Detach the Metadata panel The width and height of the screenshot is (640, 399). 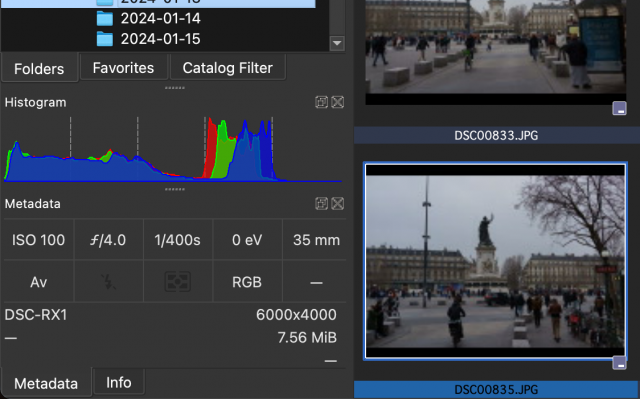click(x=321, y=204)
